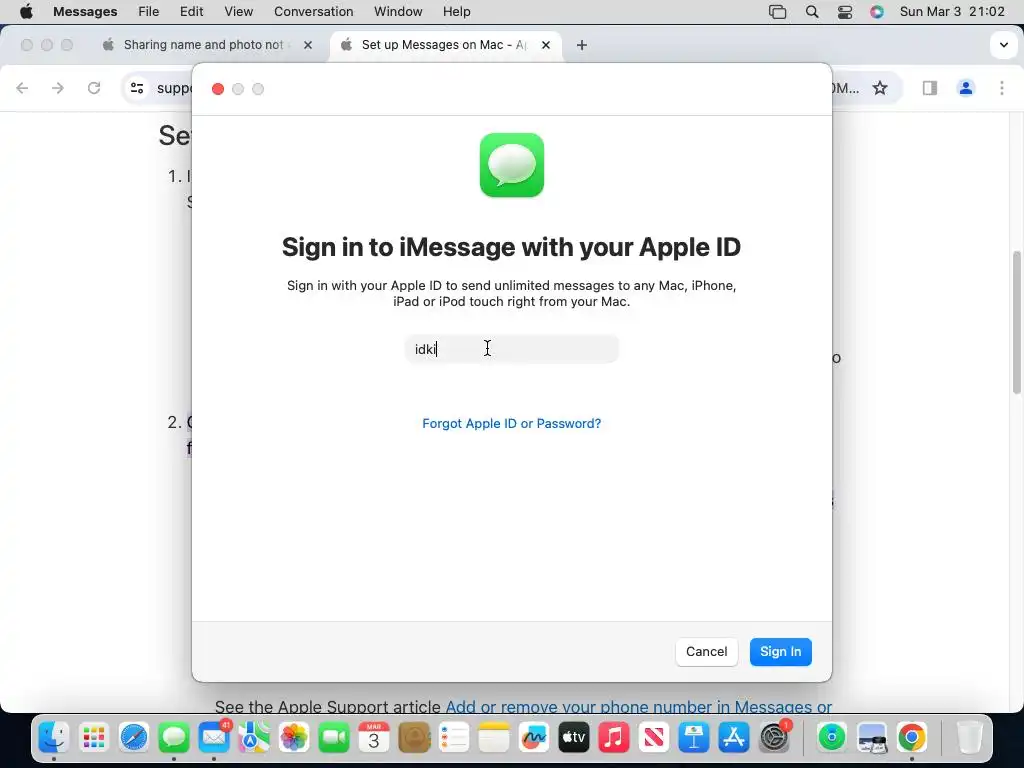Open the Edit menu
The width and height of the screenshot is (1024, 768).
[x=191, y=12]
